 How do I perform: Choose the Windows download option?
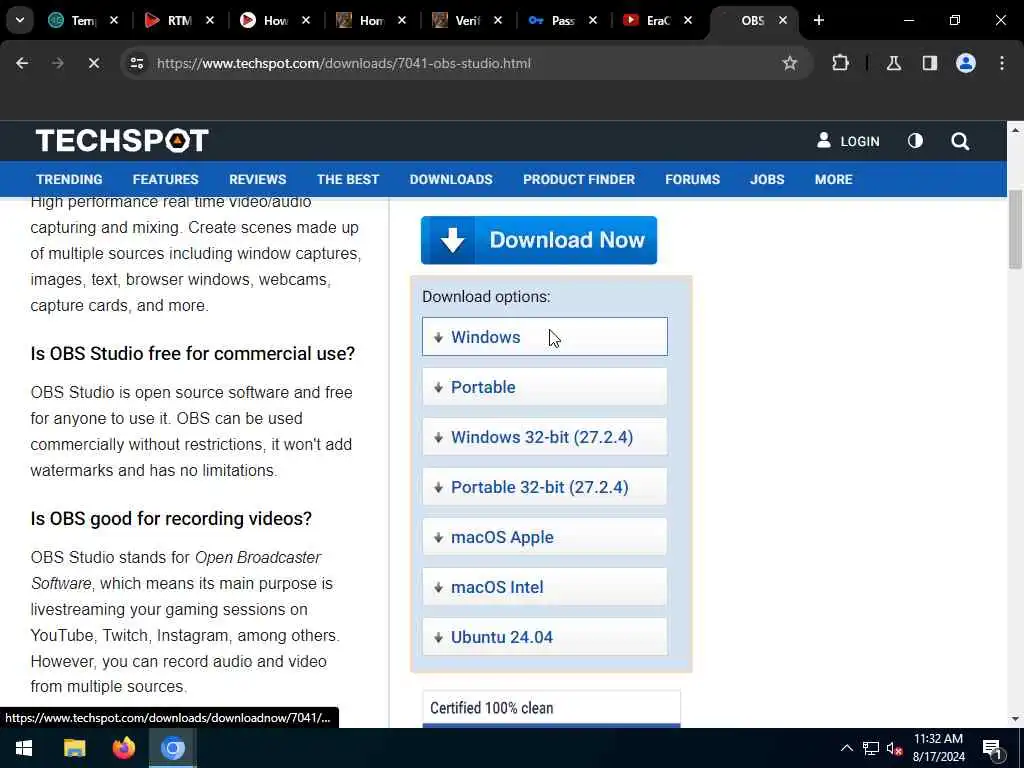click(x=545, y=337)
